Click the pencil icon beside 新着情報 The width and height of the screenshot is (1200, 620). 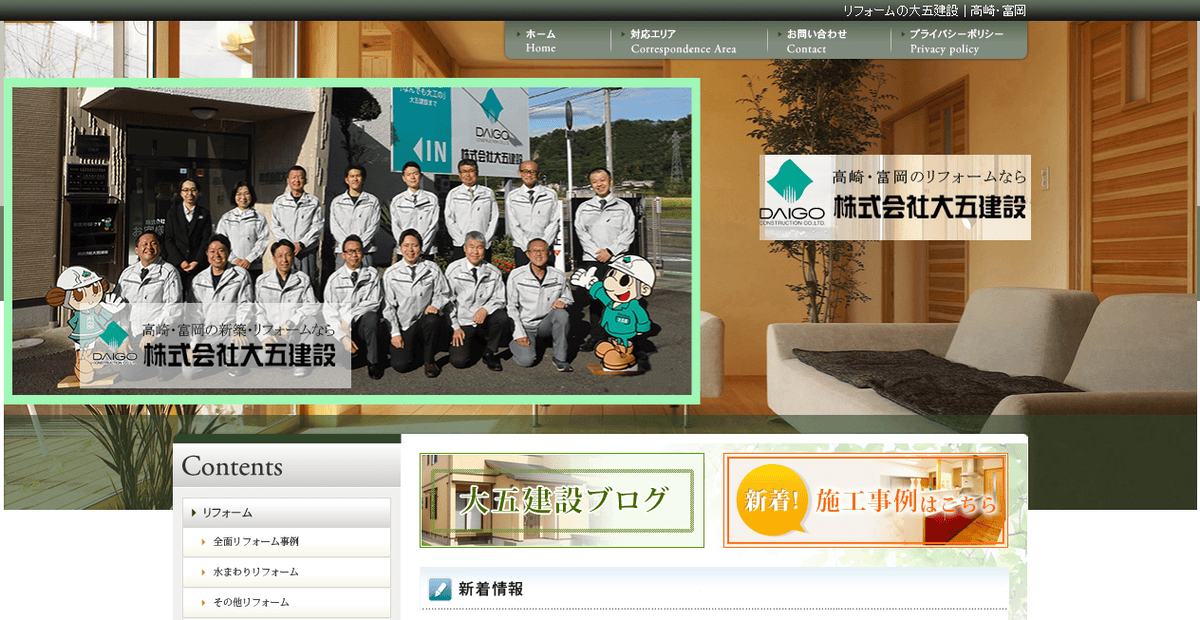click(439, 590)
